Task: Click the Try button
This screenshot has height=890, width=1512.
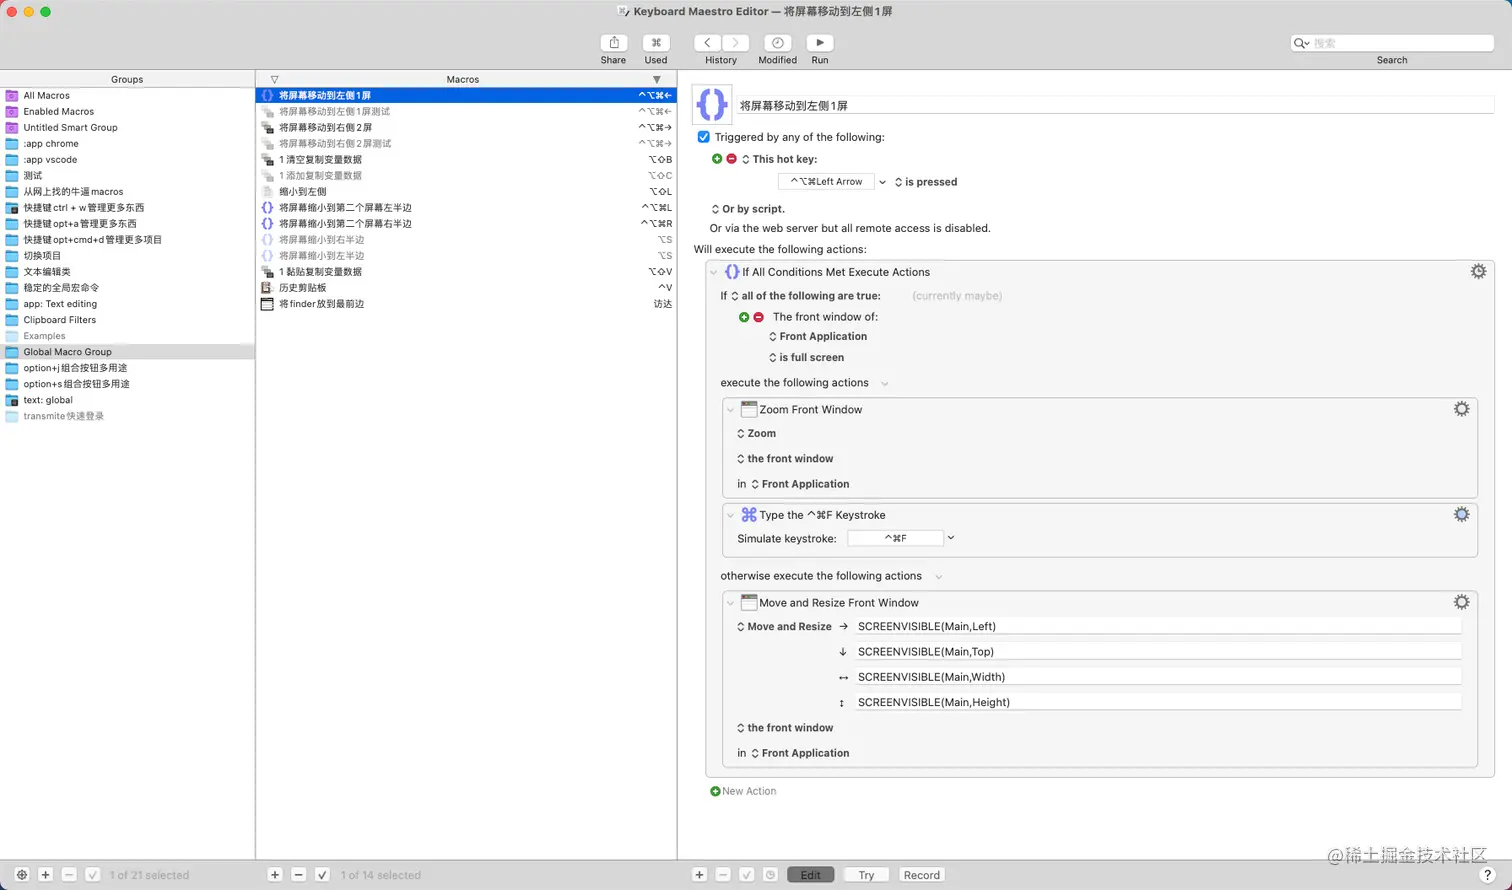Action: (x=866, y=875)
